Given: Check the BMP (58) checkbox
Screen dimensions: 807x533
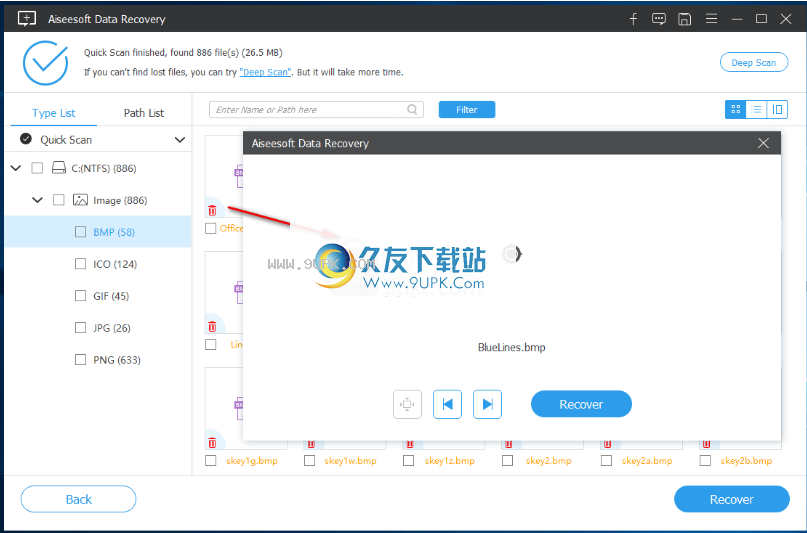Looking at the screenshot, I should click(x=80, y=232).
